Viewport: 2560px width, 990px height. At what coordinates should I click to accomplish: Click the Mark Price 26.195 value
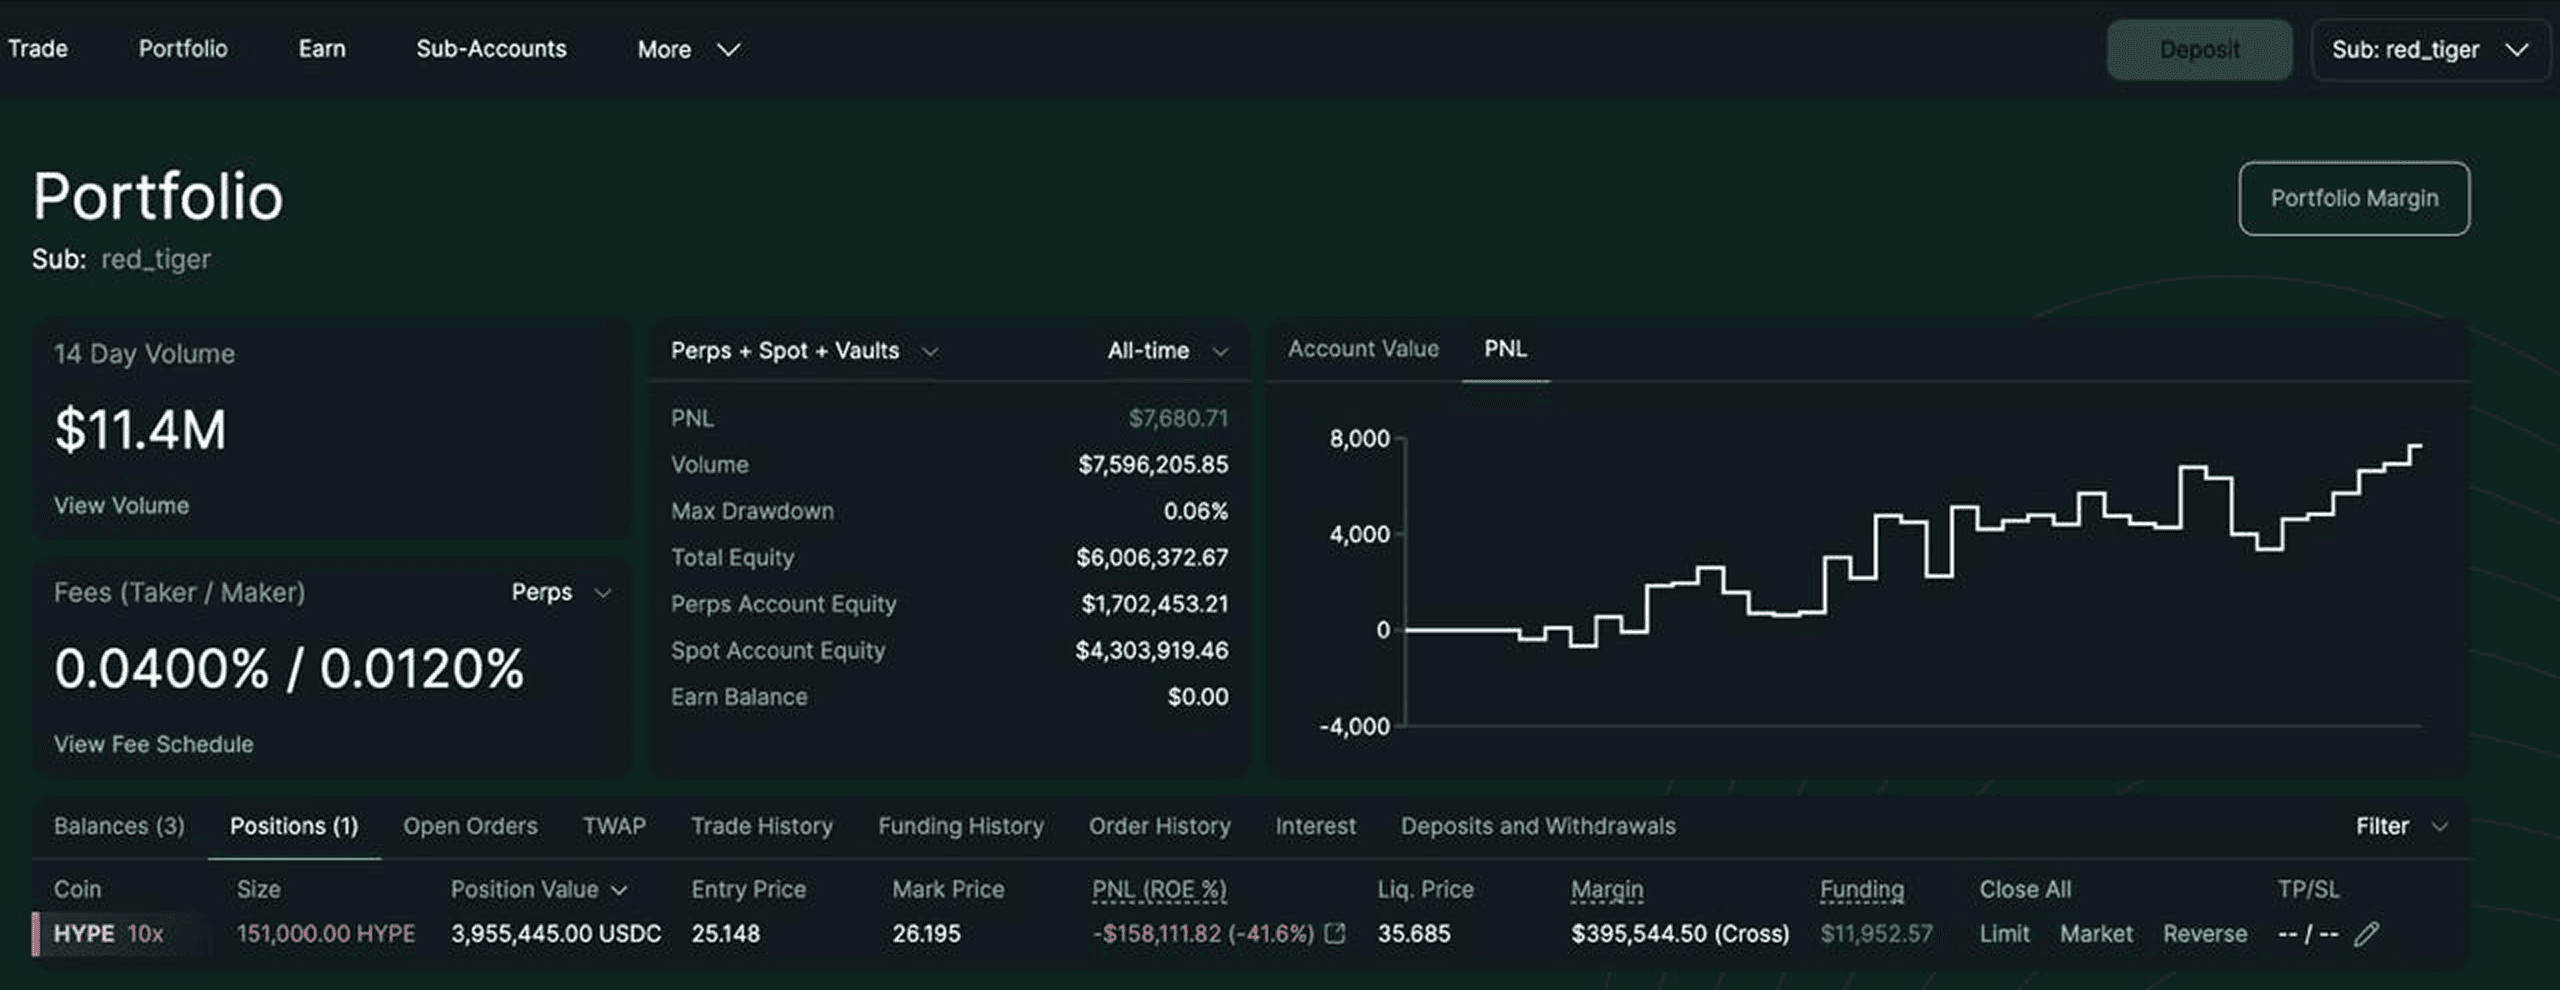[926, 934]
